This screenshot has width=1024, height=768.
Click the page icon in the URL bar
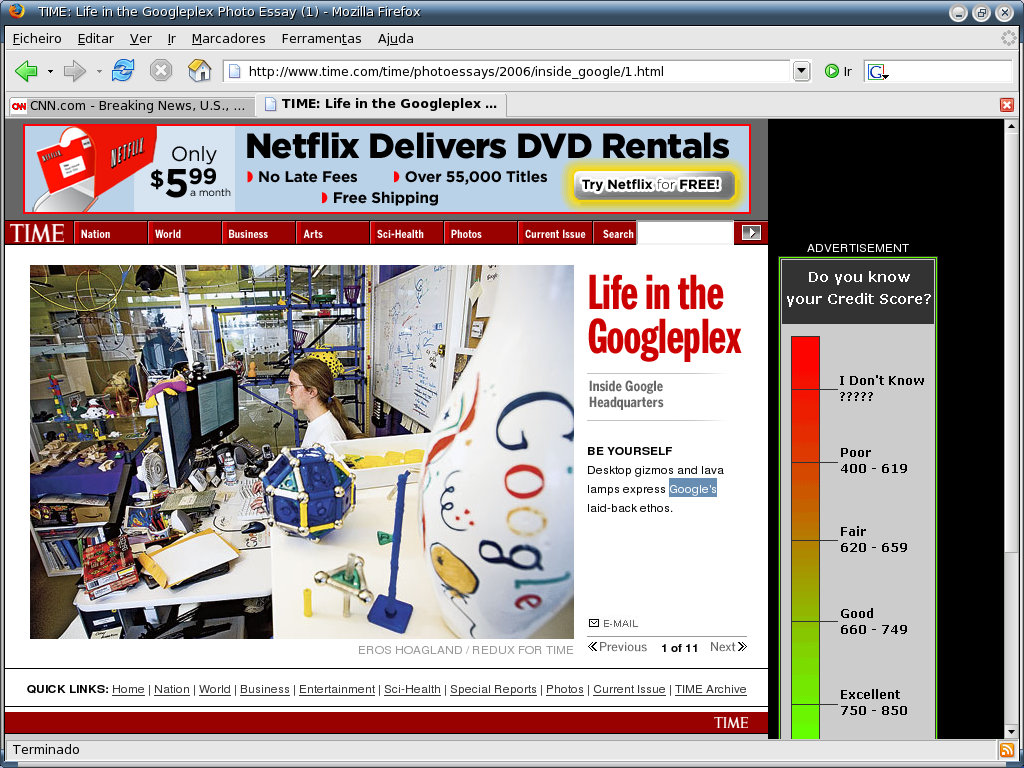[234, 71]
